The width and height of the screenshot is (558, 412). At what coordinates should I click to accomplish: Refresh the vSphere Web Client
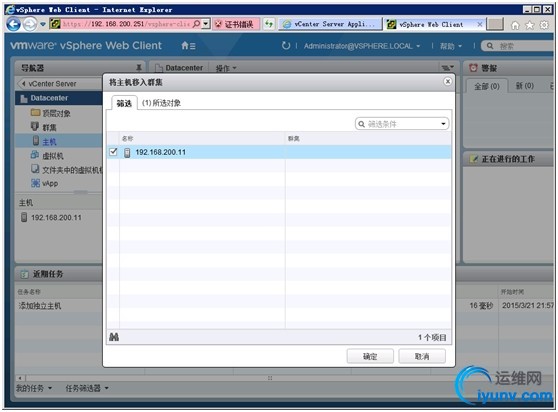coord(286,45)
